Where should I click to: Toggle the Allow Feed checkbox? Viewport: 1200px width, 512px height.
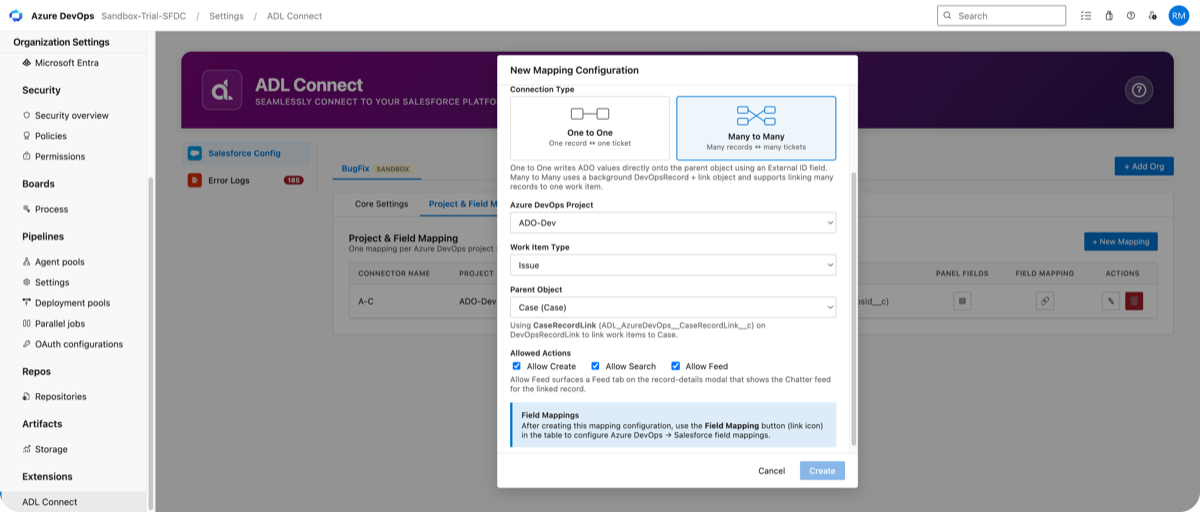675,366
